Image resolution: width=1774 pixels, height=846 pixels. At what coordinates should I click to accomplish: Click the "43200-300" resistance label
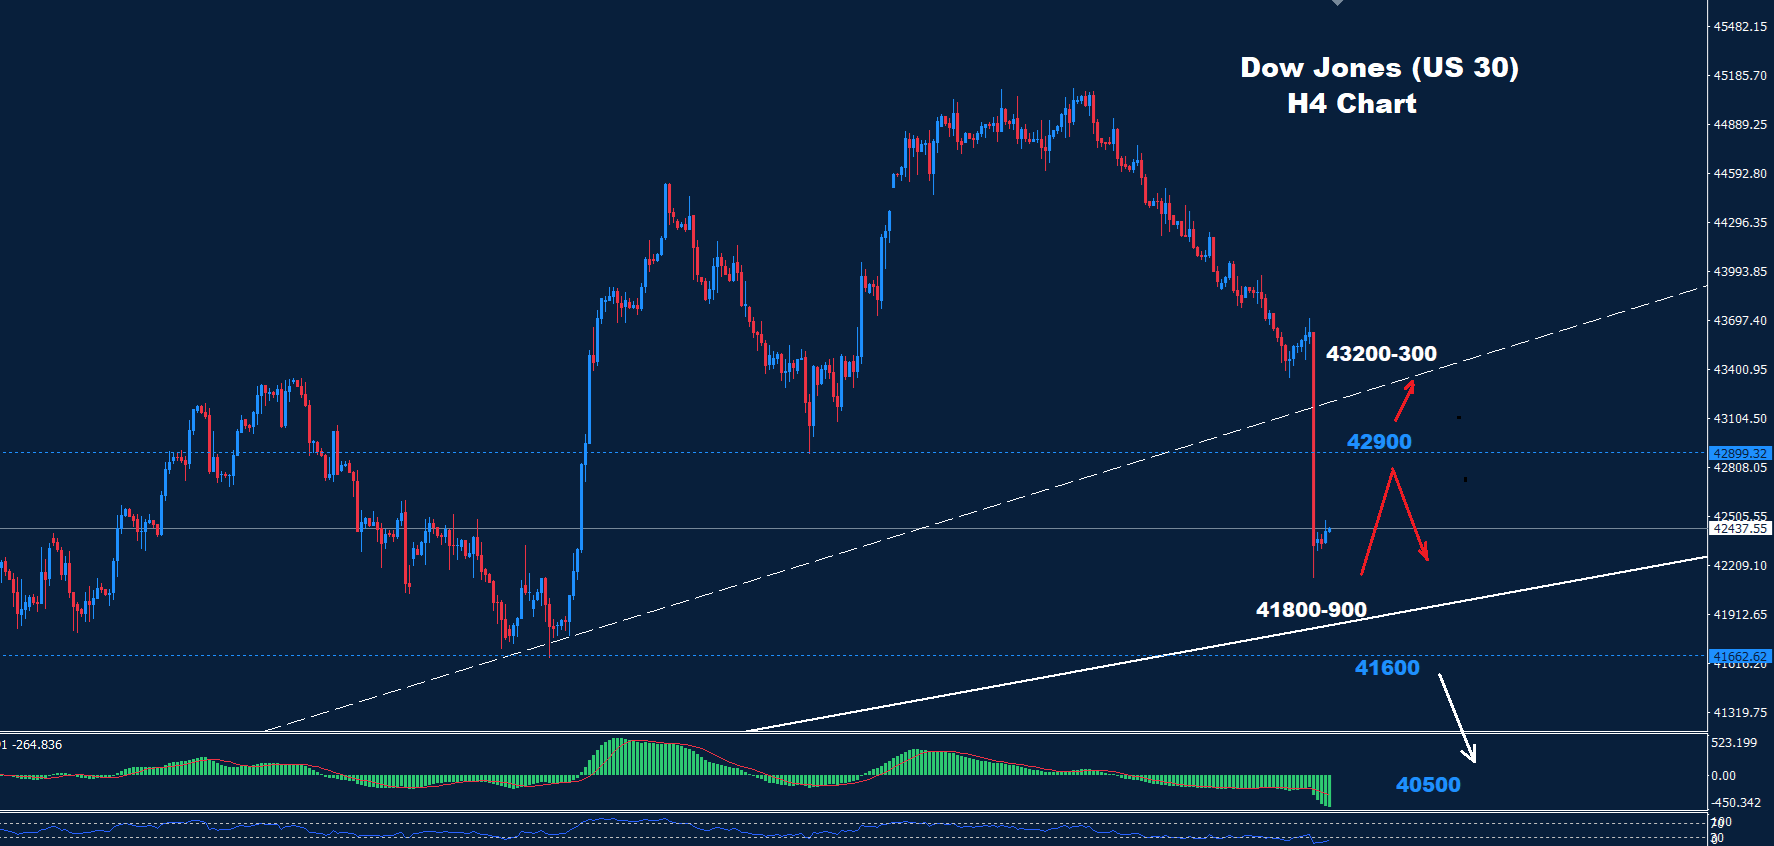click(1381, 354)
